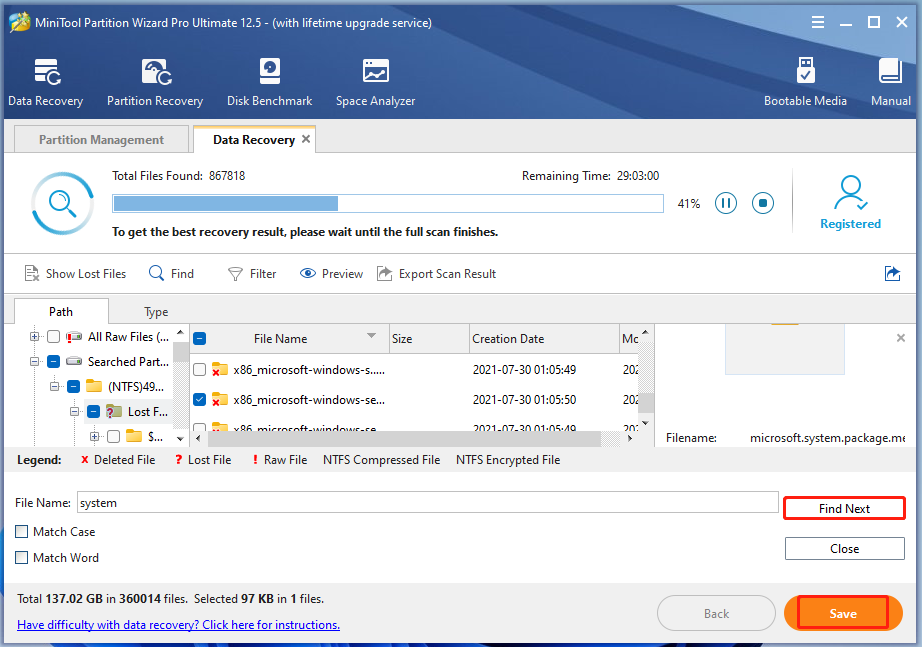This screenshot has width=922, height=647.
Task: Uncheck the x86_microsoft-windows-se... file created 01:05:50
Action: (200, 400)
